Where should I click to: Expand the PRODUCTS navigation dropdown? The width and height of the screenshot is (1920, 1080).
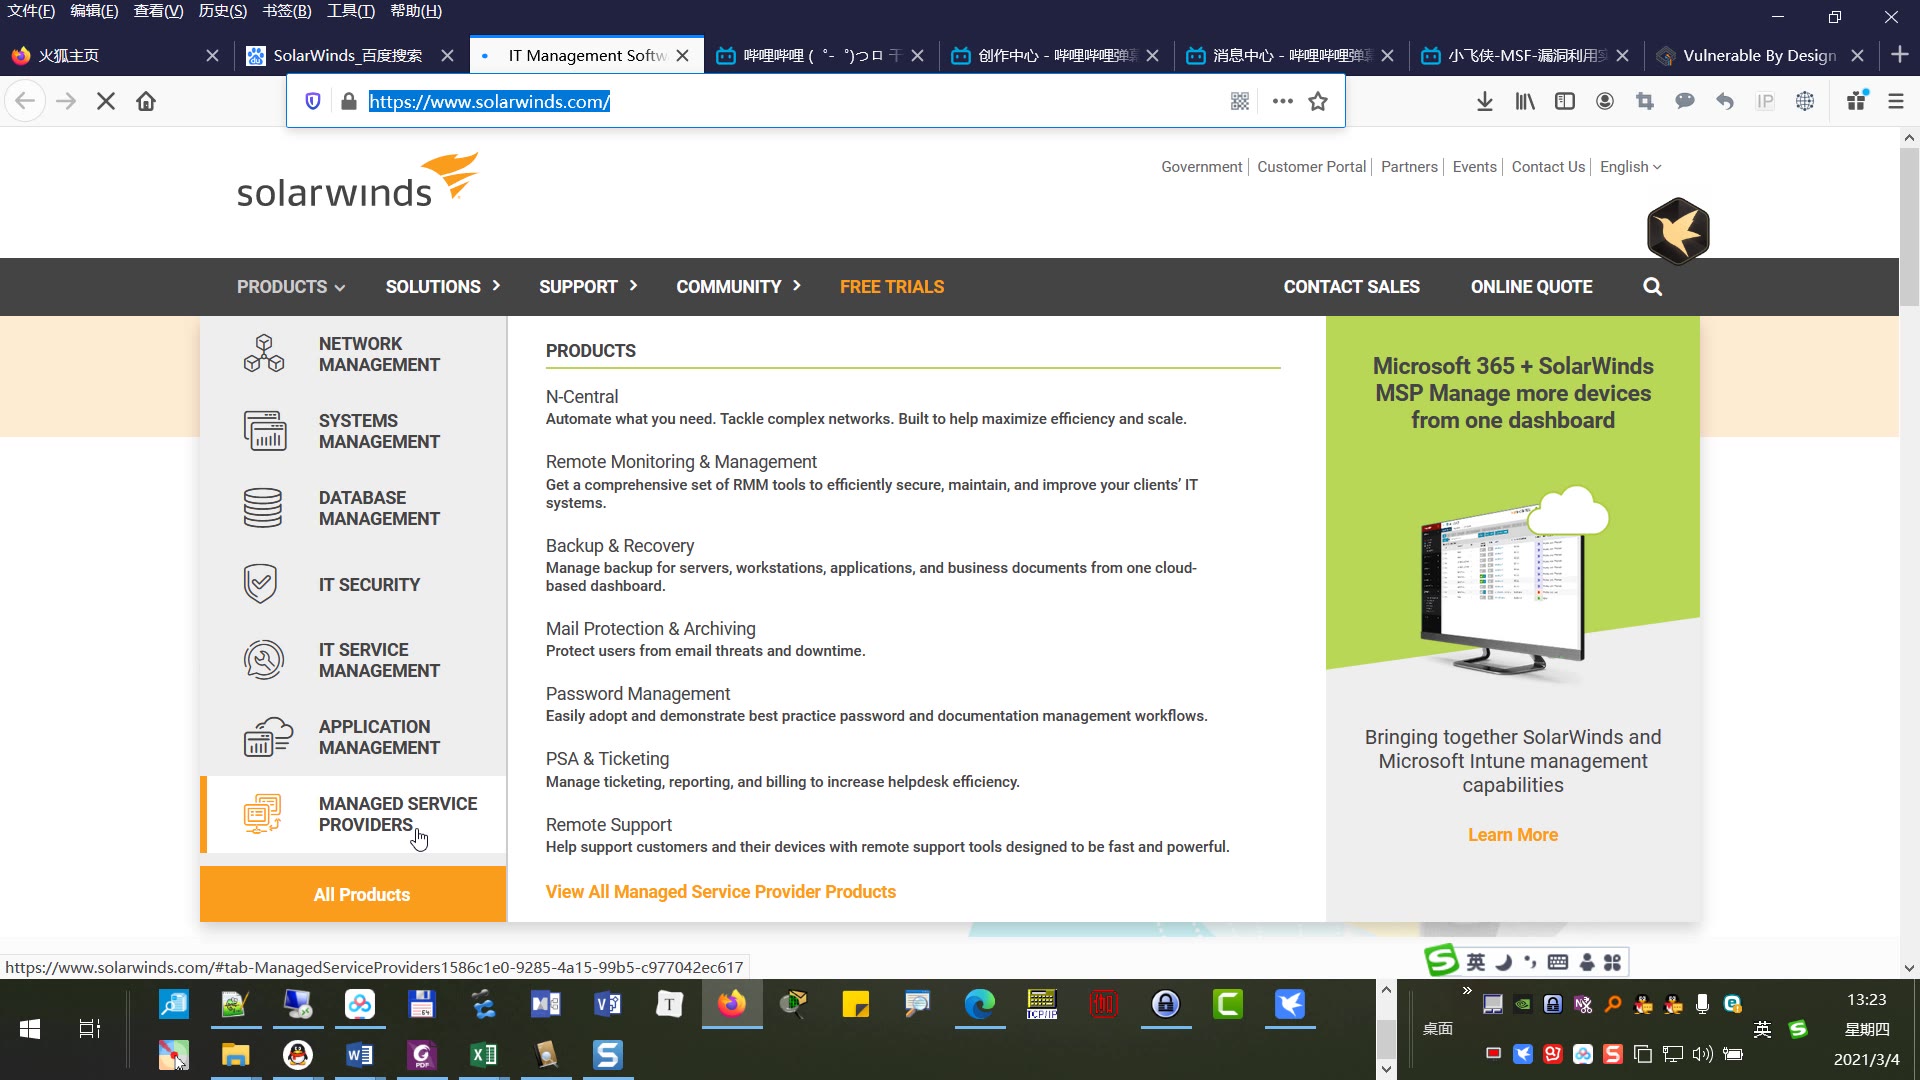291,287
